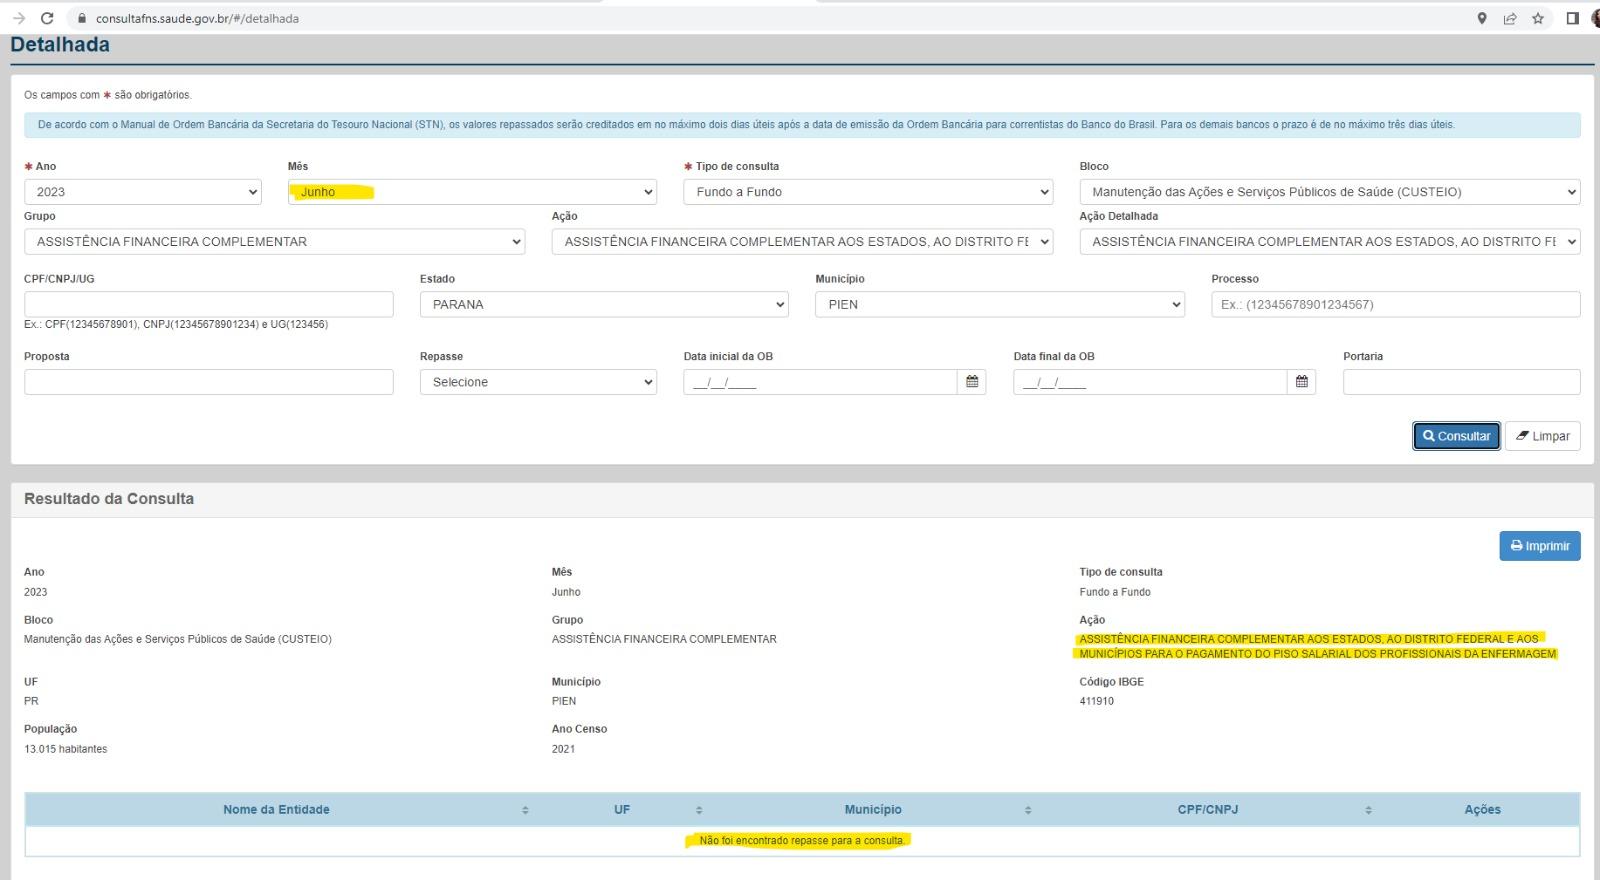The width and height of the screenshot is (1600, 880).
Task: Click the "13.015 habitantes" population value
Action: pyautogui.click(x=65, y=749)
